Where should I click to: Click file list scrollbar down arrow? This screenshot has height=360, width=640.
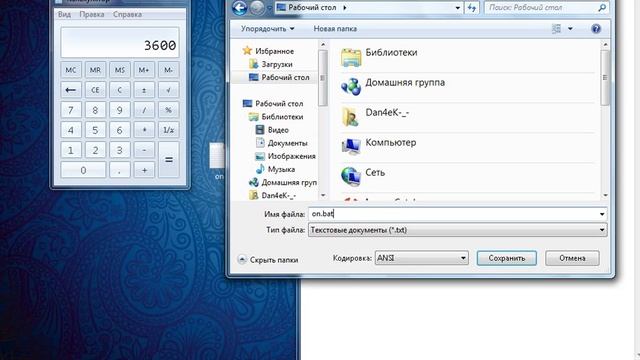[x=605, y=196]
